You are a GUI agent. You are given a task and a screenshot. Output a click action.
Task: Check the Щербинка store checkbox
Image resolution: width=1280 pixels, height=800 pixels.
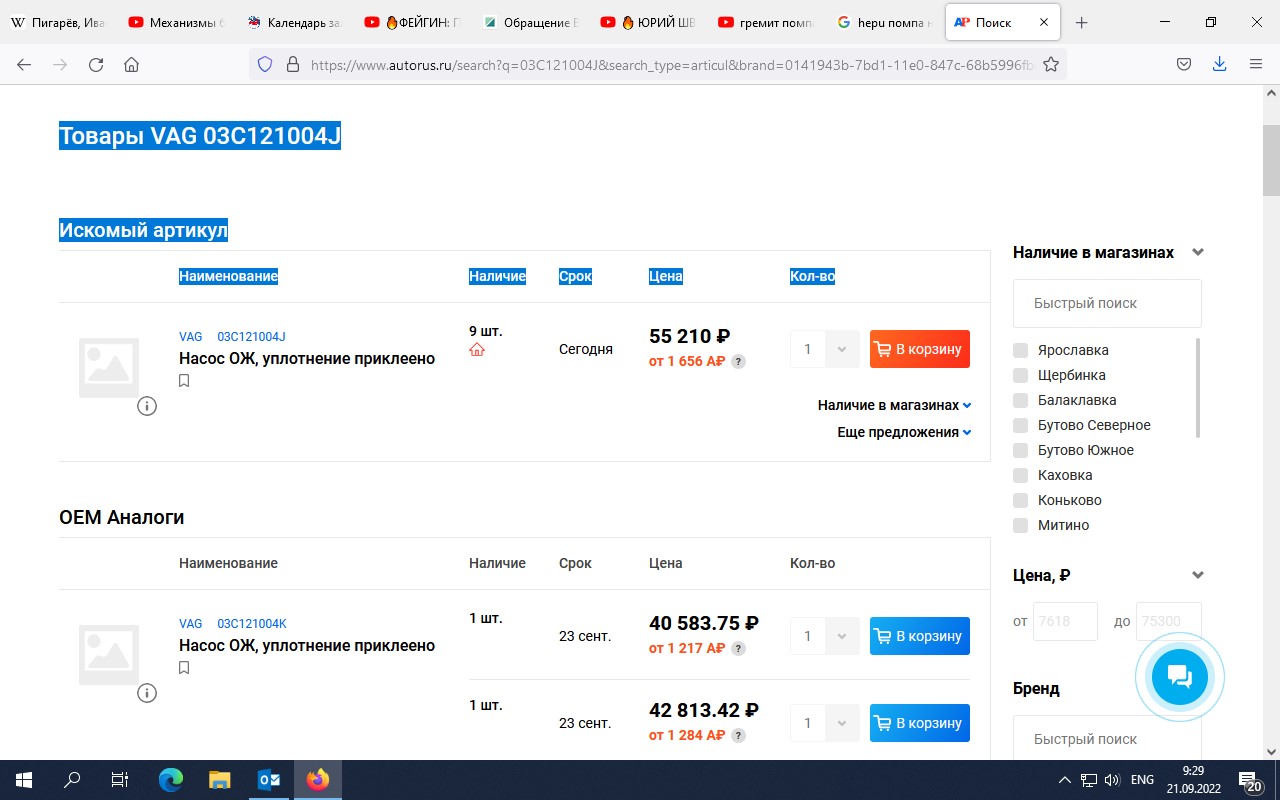point(1020,375)
